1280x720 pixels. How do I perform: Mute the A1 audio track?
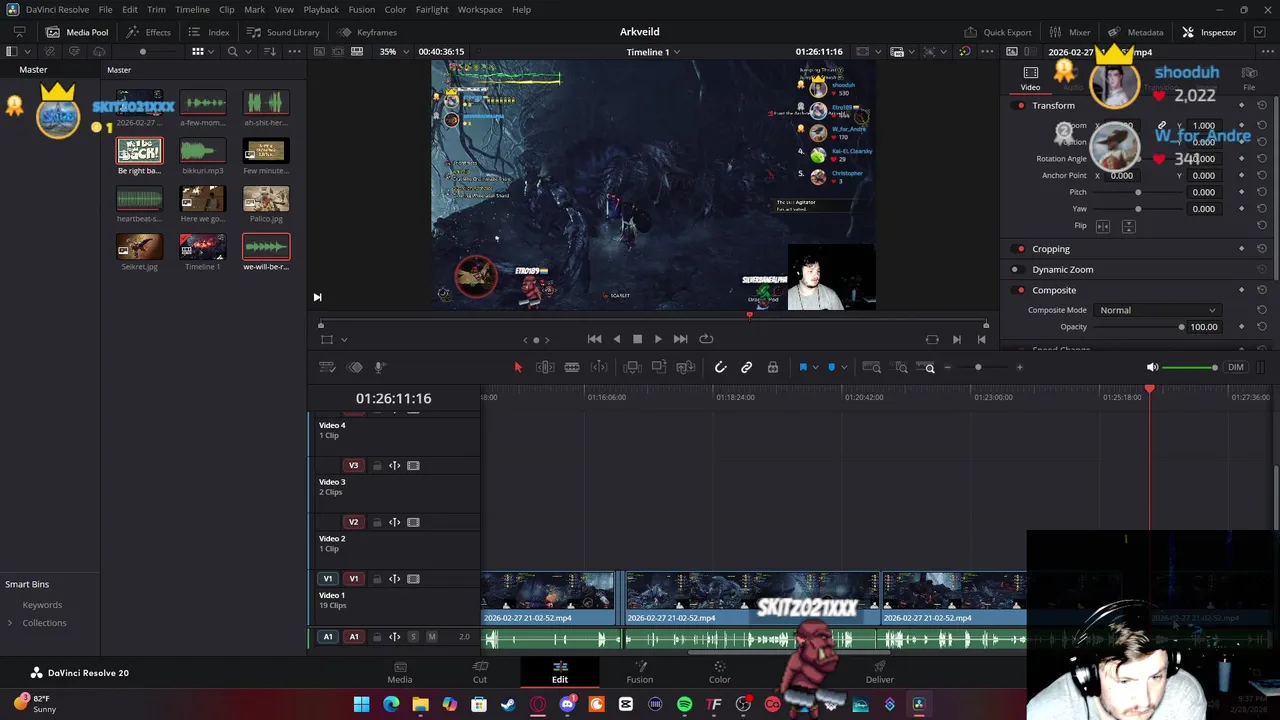point(432,637)
